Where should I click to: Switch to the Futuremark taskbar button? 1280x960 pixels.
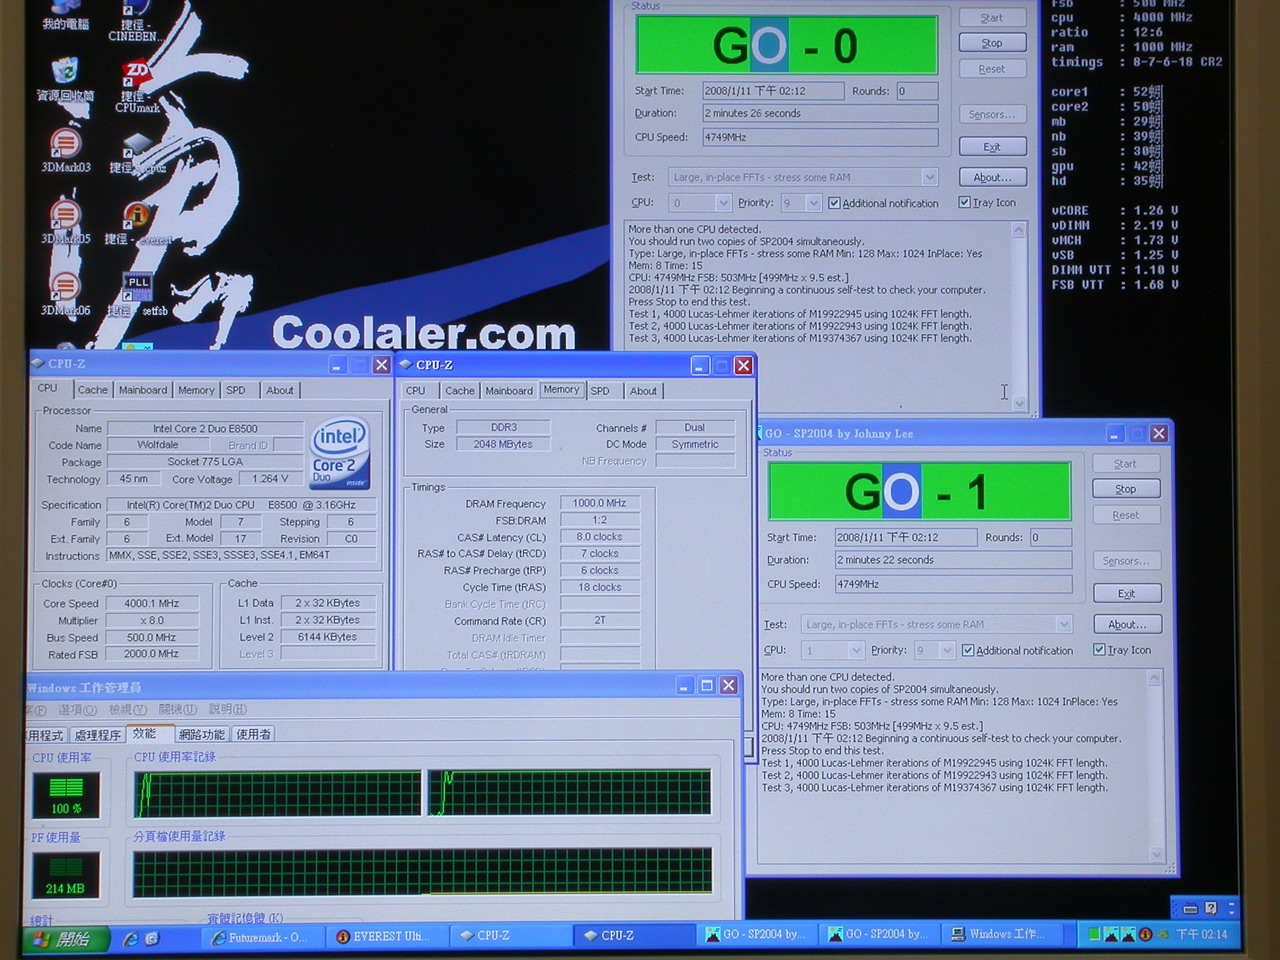click(x=261, y=937)
